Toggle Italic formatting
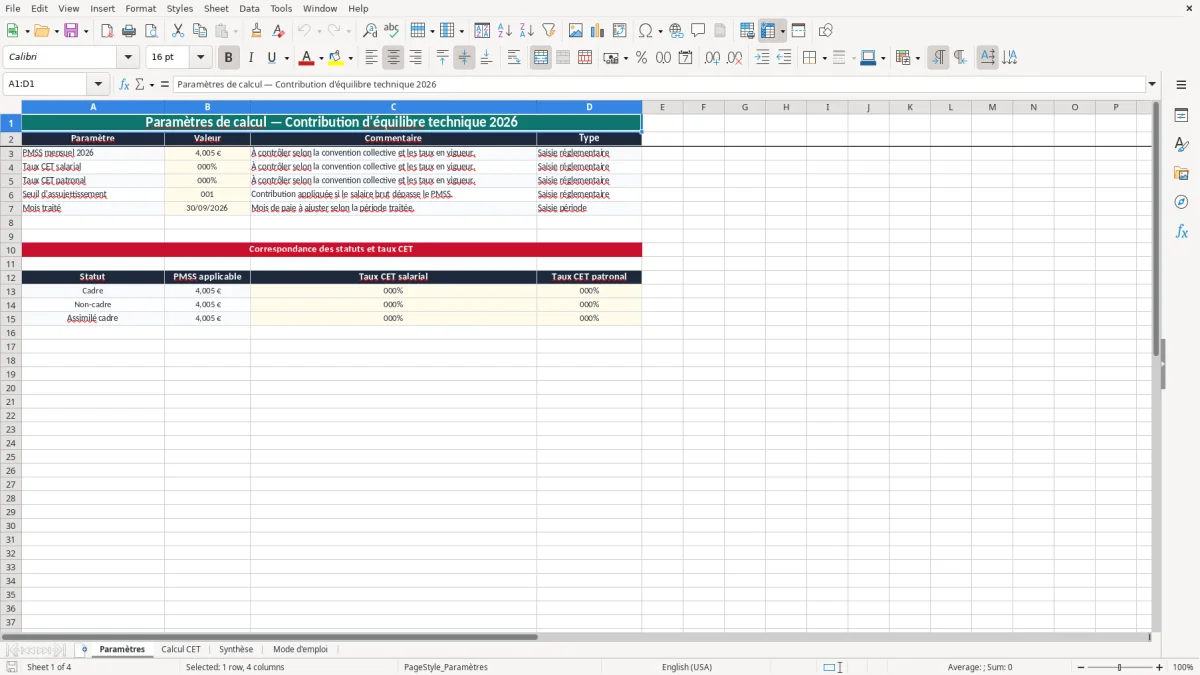This screenshot has width=1200, height=675. tap(251, 58)
